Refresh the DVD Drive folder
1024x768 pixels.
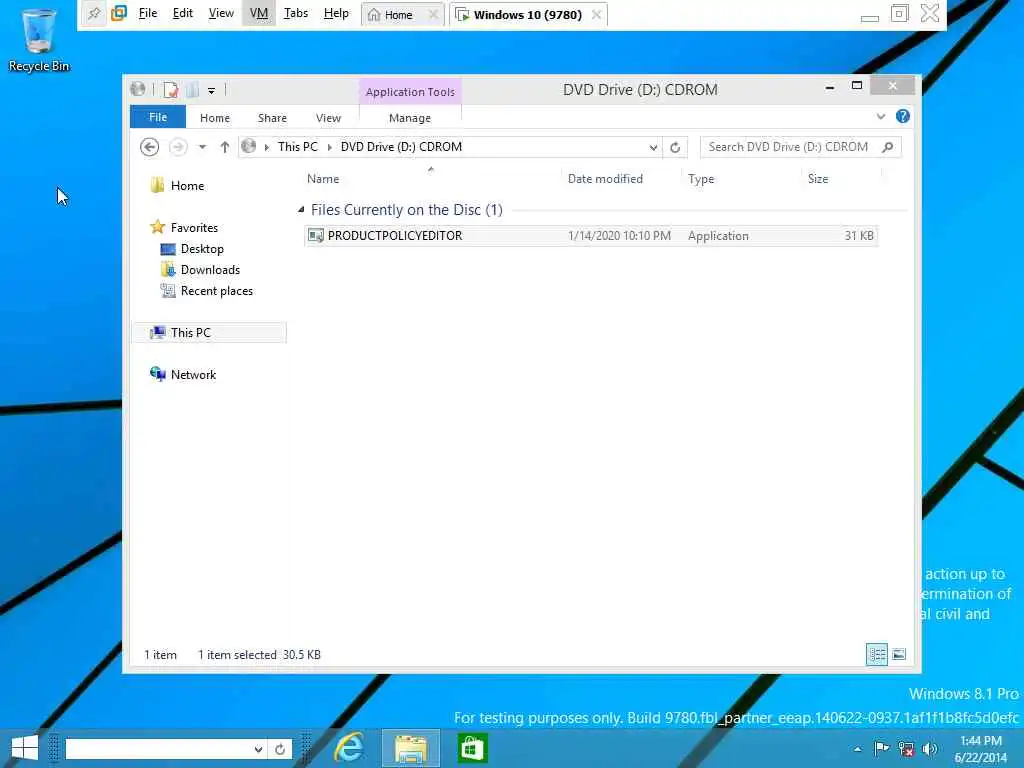[675, 148]
